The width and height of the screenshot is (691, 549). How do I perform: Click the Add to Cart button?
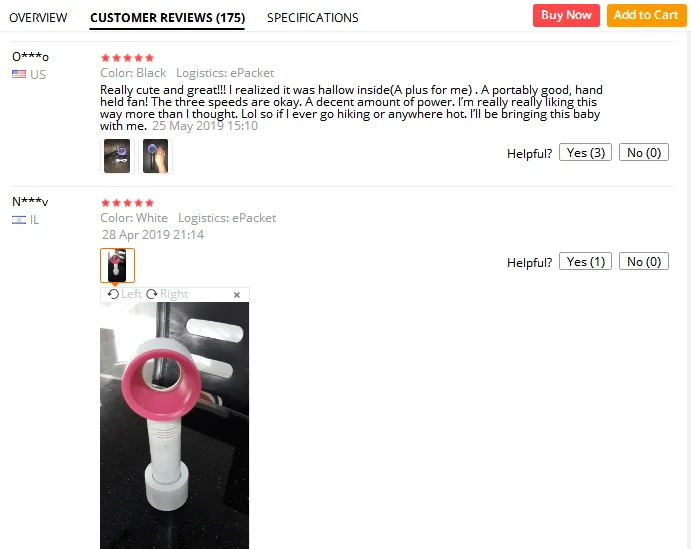click(646, 15)
